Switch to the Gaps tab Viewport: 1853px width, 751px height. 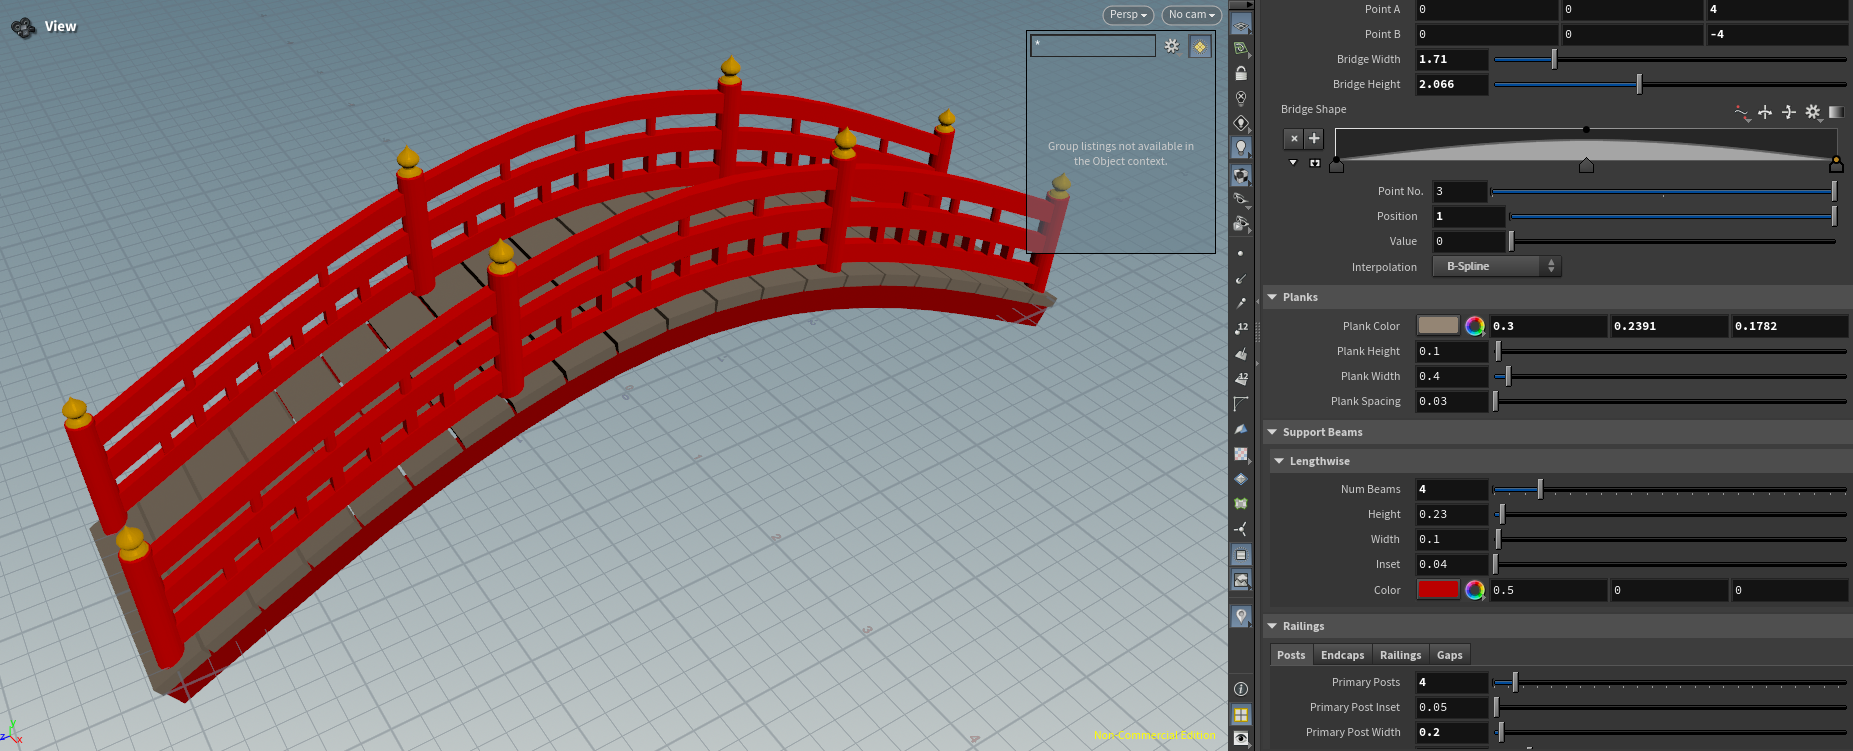click(x=1449, y=655)
